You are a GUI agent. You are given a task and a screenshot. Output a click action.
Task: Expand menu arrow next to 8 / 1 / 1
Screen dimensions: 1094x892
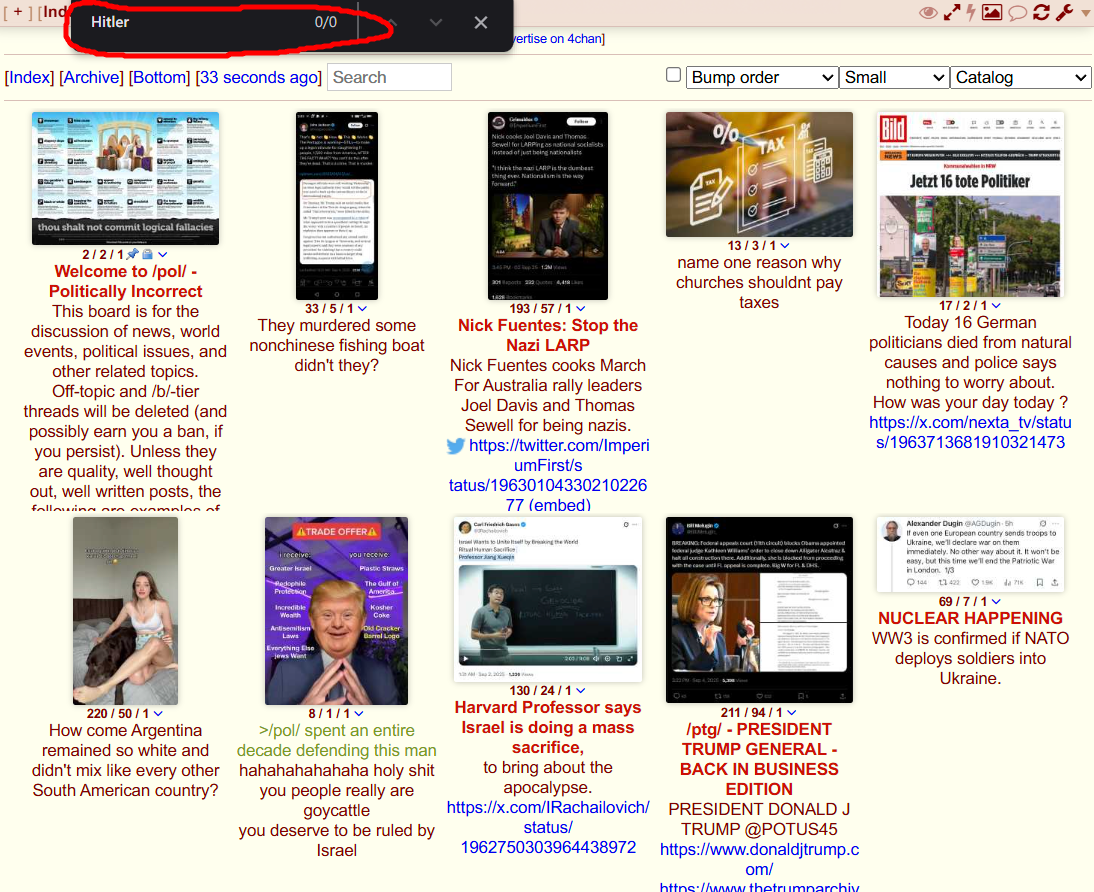coord(359,714)
